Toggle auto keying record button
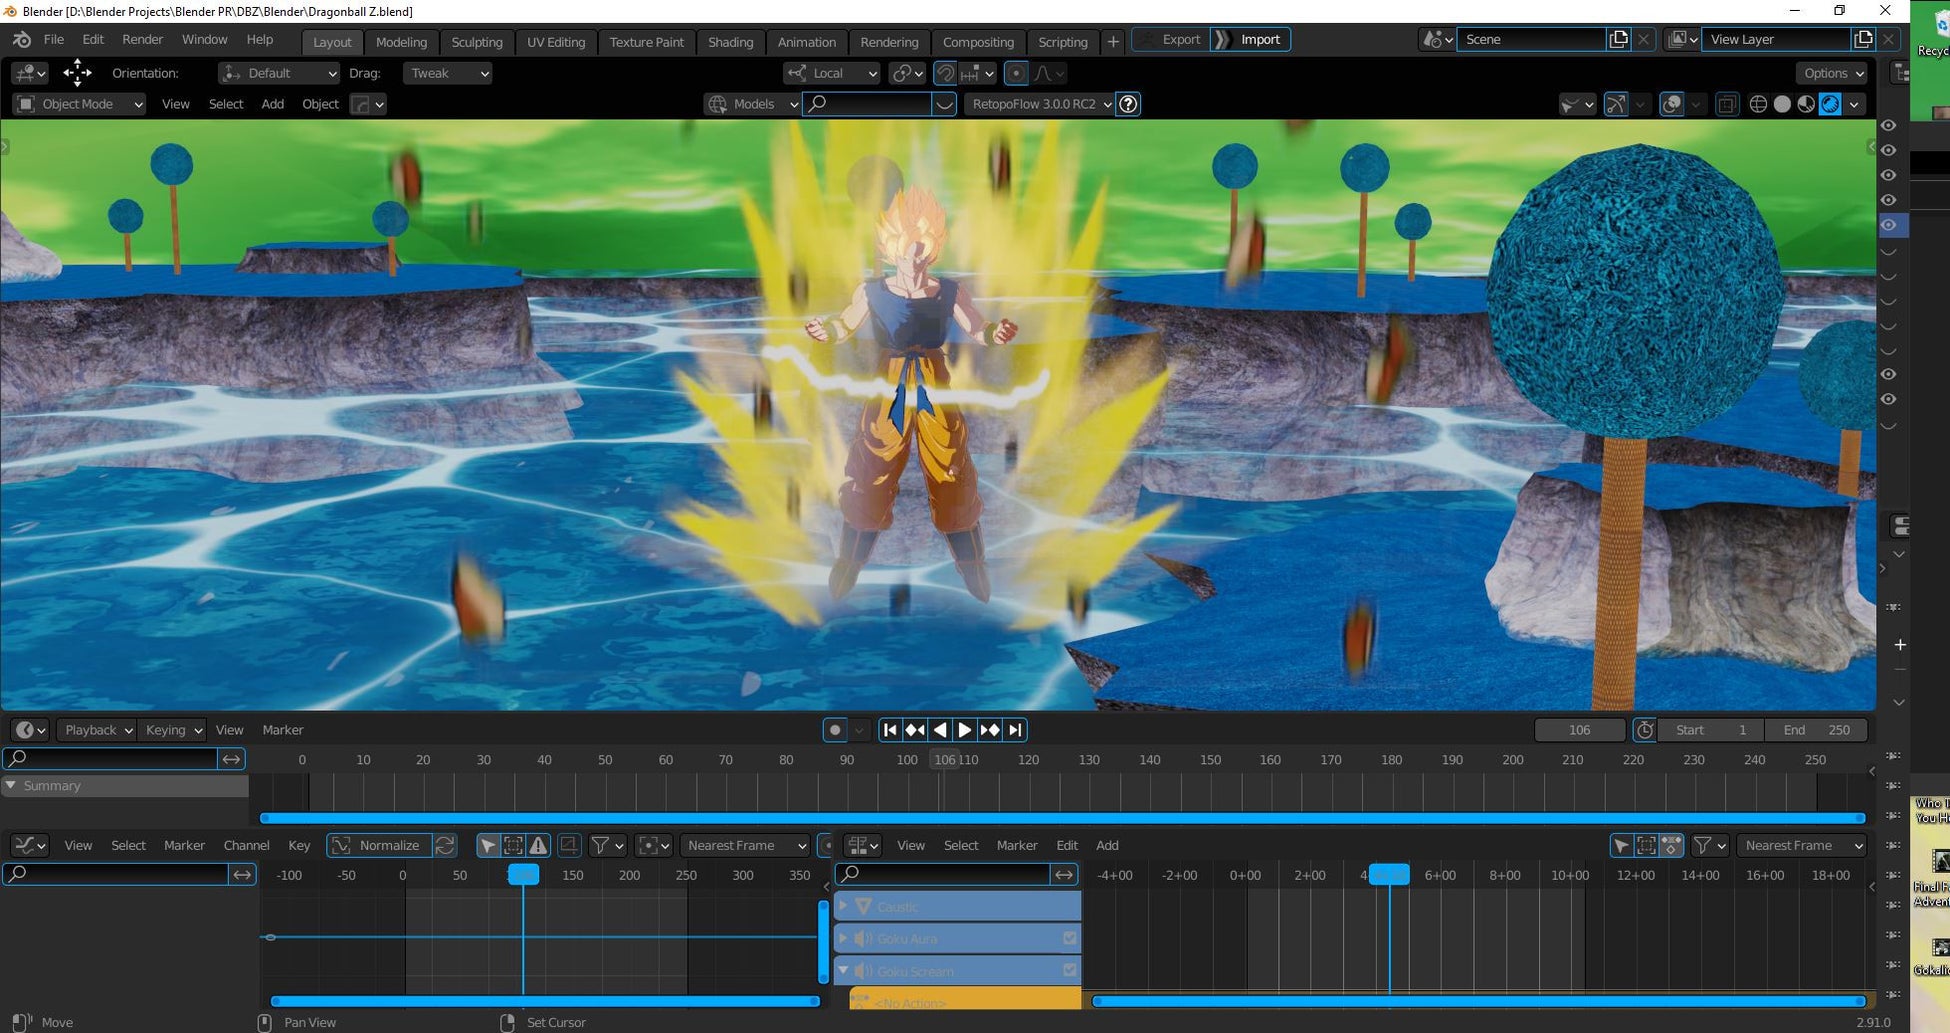The height and width of the screenshot is (1033, 1950). click(x=835, y=730)
